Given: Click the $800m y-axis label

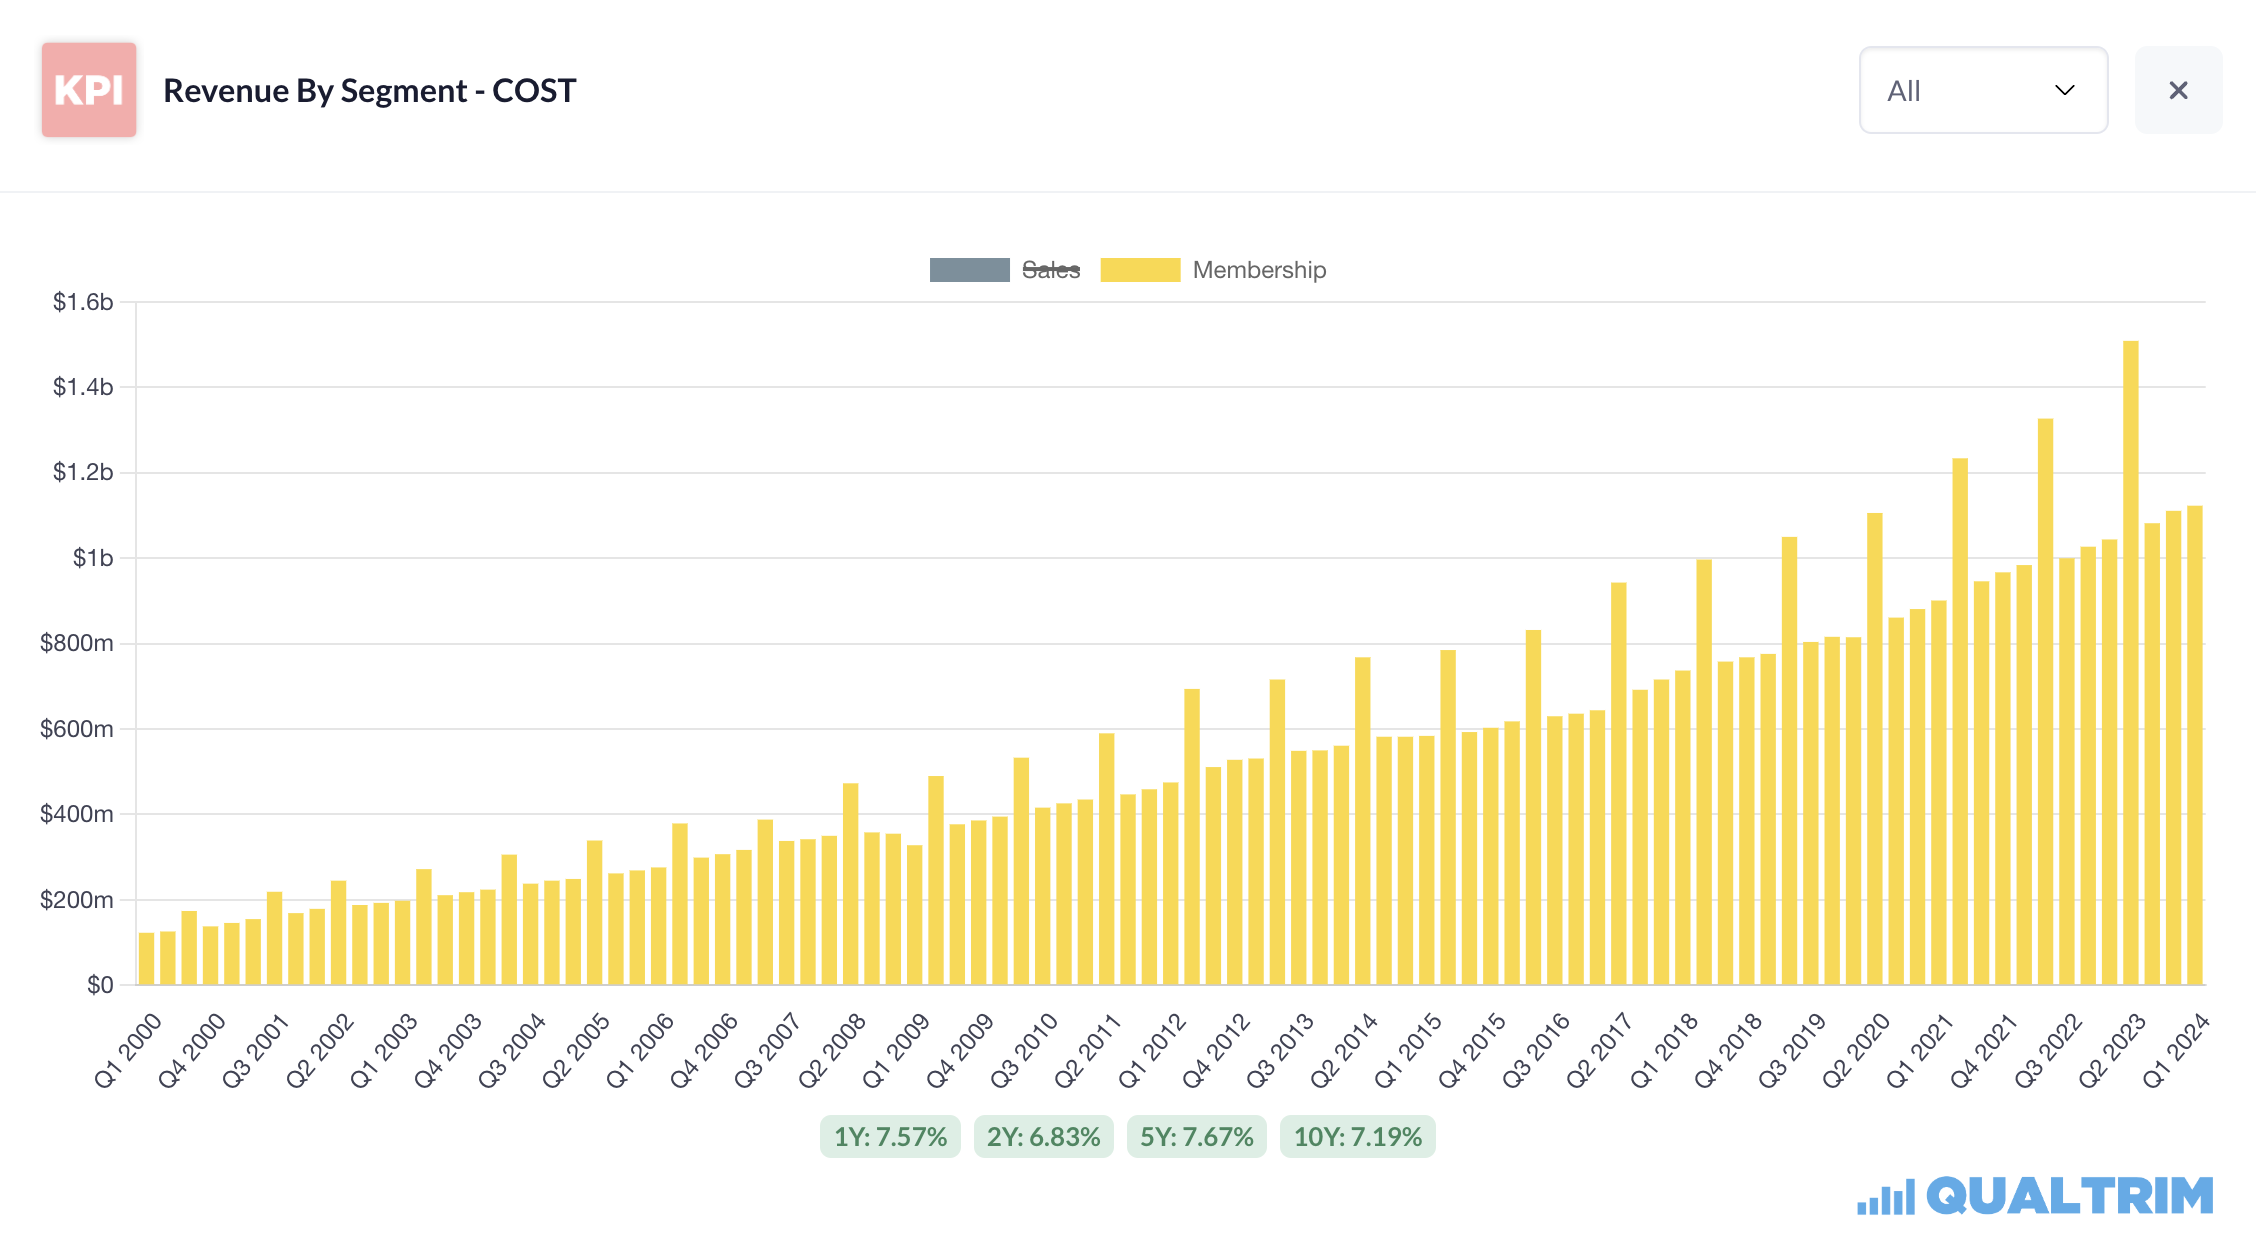Looking at the screenshot, I should (77, 643).
